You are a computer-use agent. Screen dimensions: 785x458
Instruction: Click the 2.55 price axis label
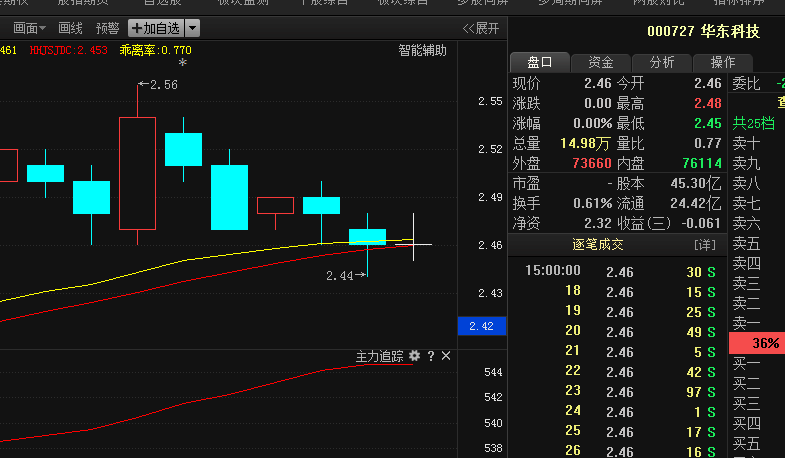point(490,102)
